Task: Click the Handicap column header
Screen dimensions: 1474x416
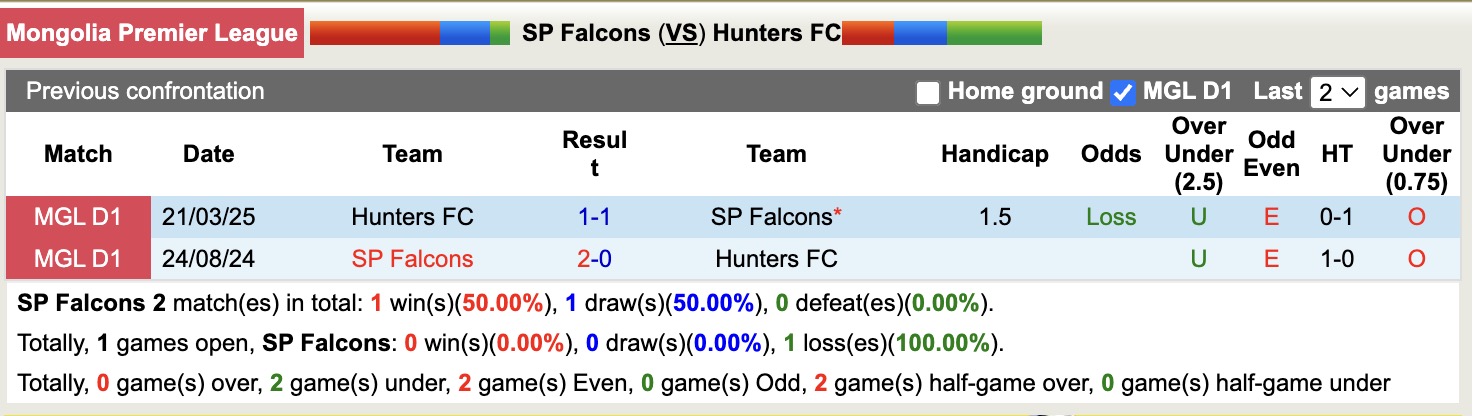Action: click(994, 154)
